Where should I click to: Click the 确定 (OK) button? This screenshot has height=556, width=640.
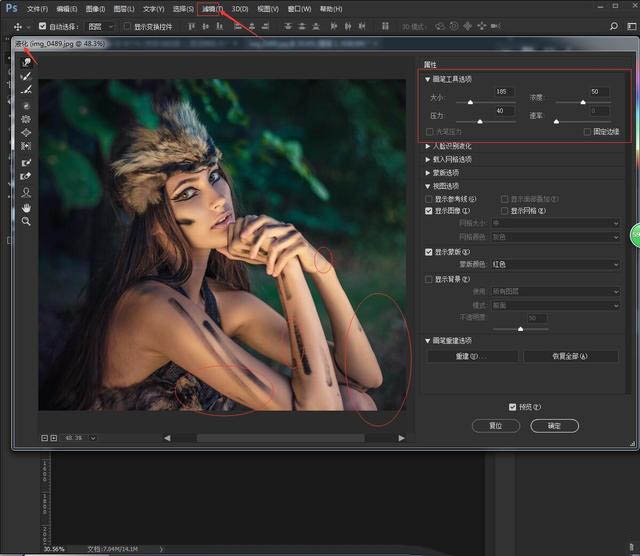click(554, 425)
